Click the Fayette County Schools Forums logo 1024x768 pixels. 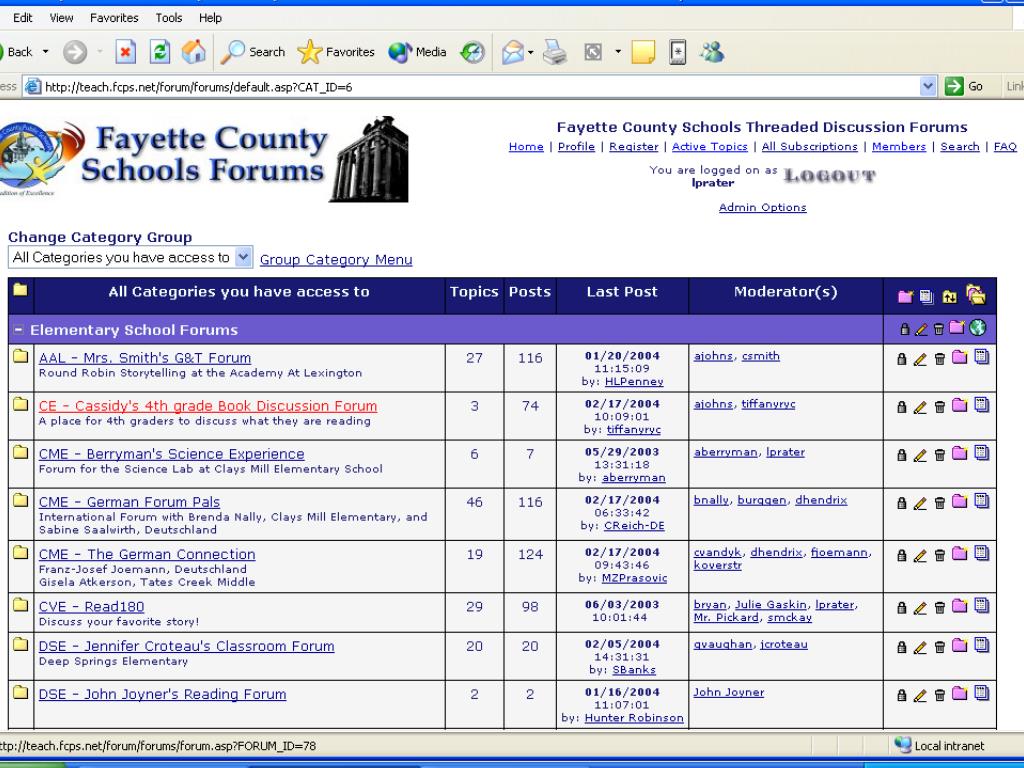click(x=204, y=159)
